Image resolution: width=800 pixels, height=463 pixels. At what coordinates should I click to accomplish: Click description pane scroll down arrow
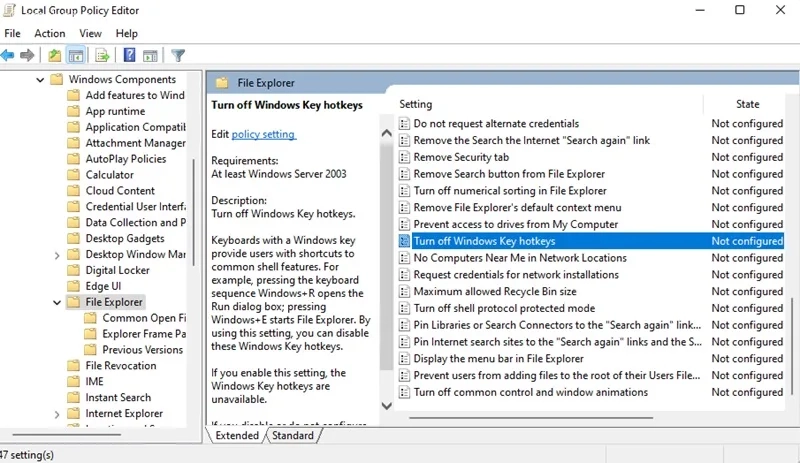pyautogui.click(x=387, y=406)
